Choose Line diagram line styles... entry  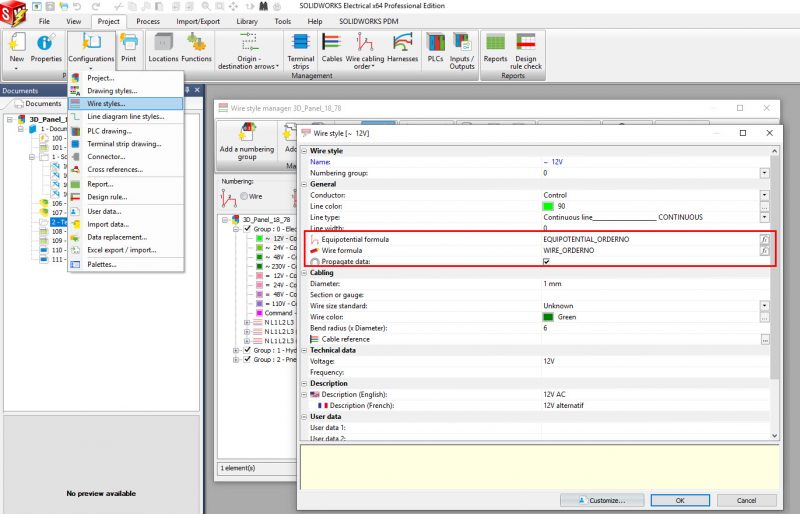pyautogui.click(x=126, y=116)
